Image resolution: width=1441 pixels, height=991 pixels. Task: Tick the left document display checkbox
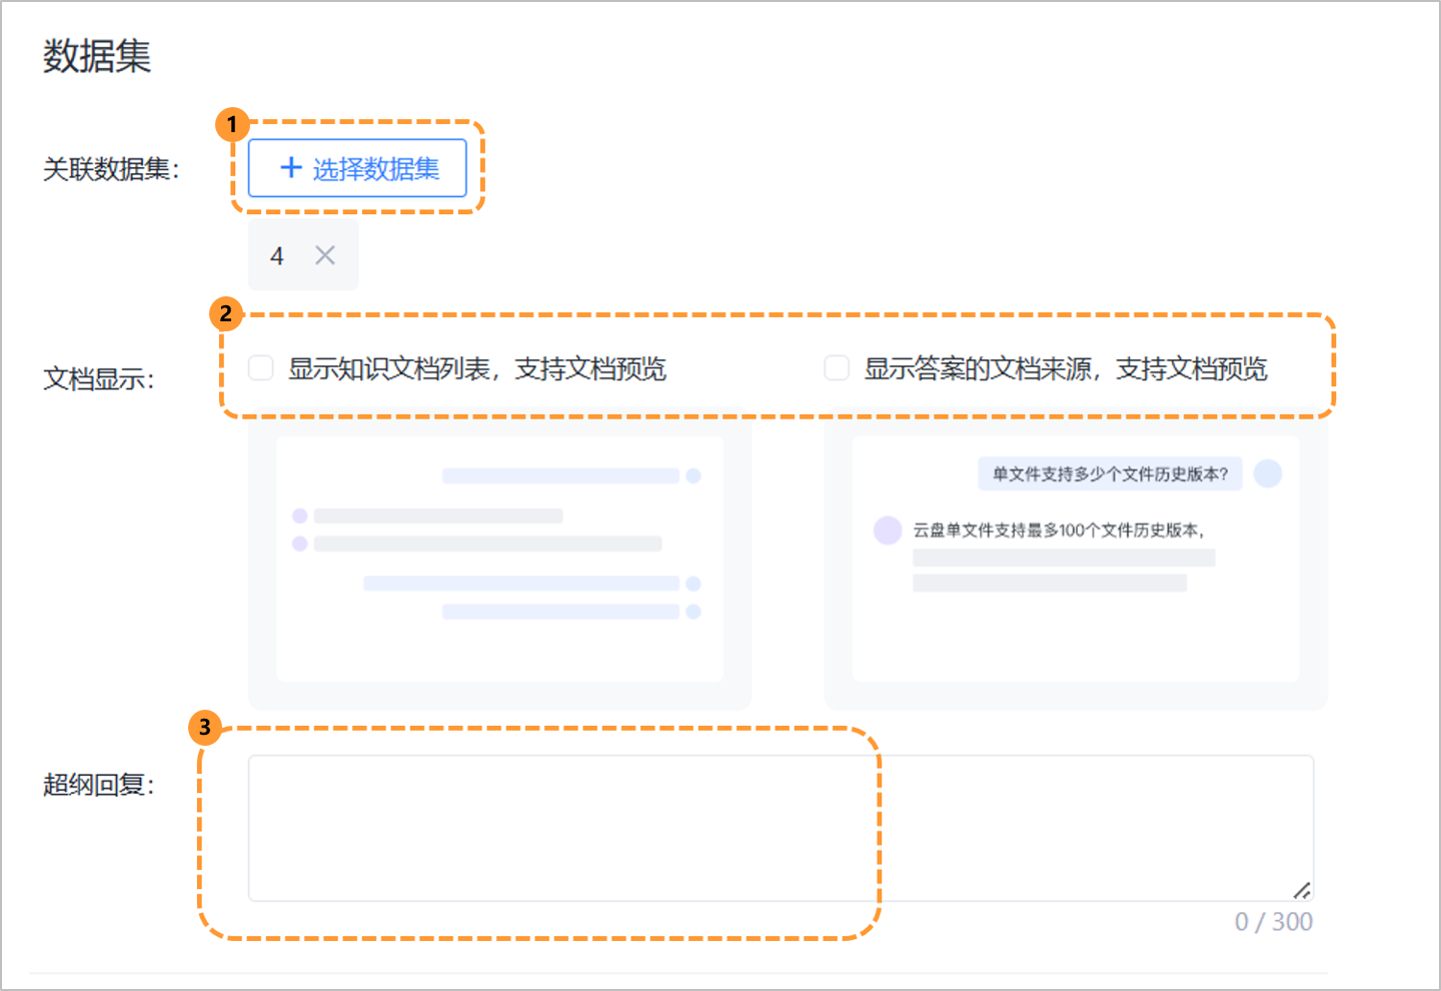pyautogui.click(x=260, y=368)
